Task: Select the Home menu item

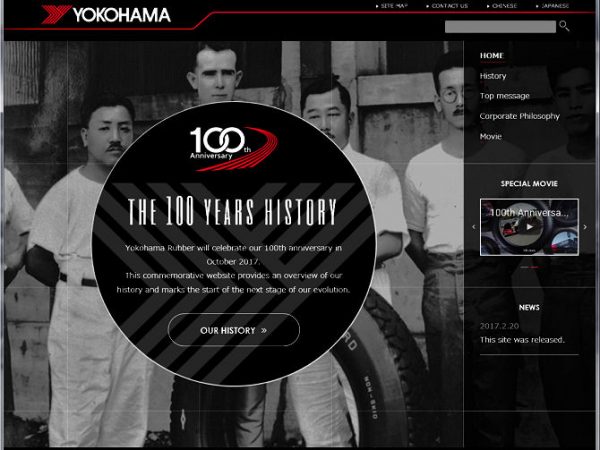Action: pyautogui.click(x=492, y=56)
